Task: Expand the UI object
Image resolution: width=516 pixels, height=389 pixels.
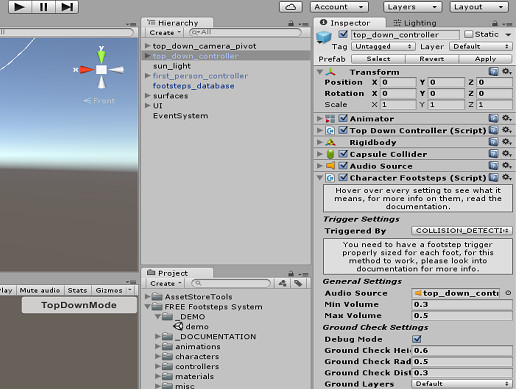Action: click(x=147, y=106)
